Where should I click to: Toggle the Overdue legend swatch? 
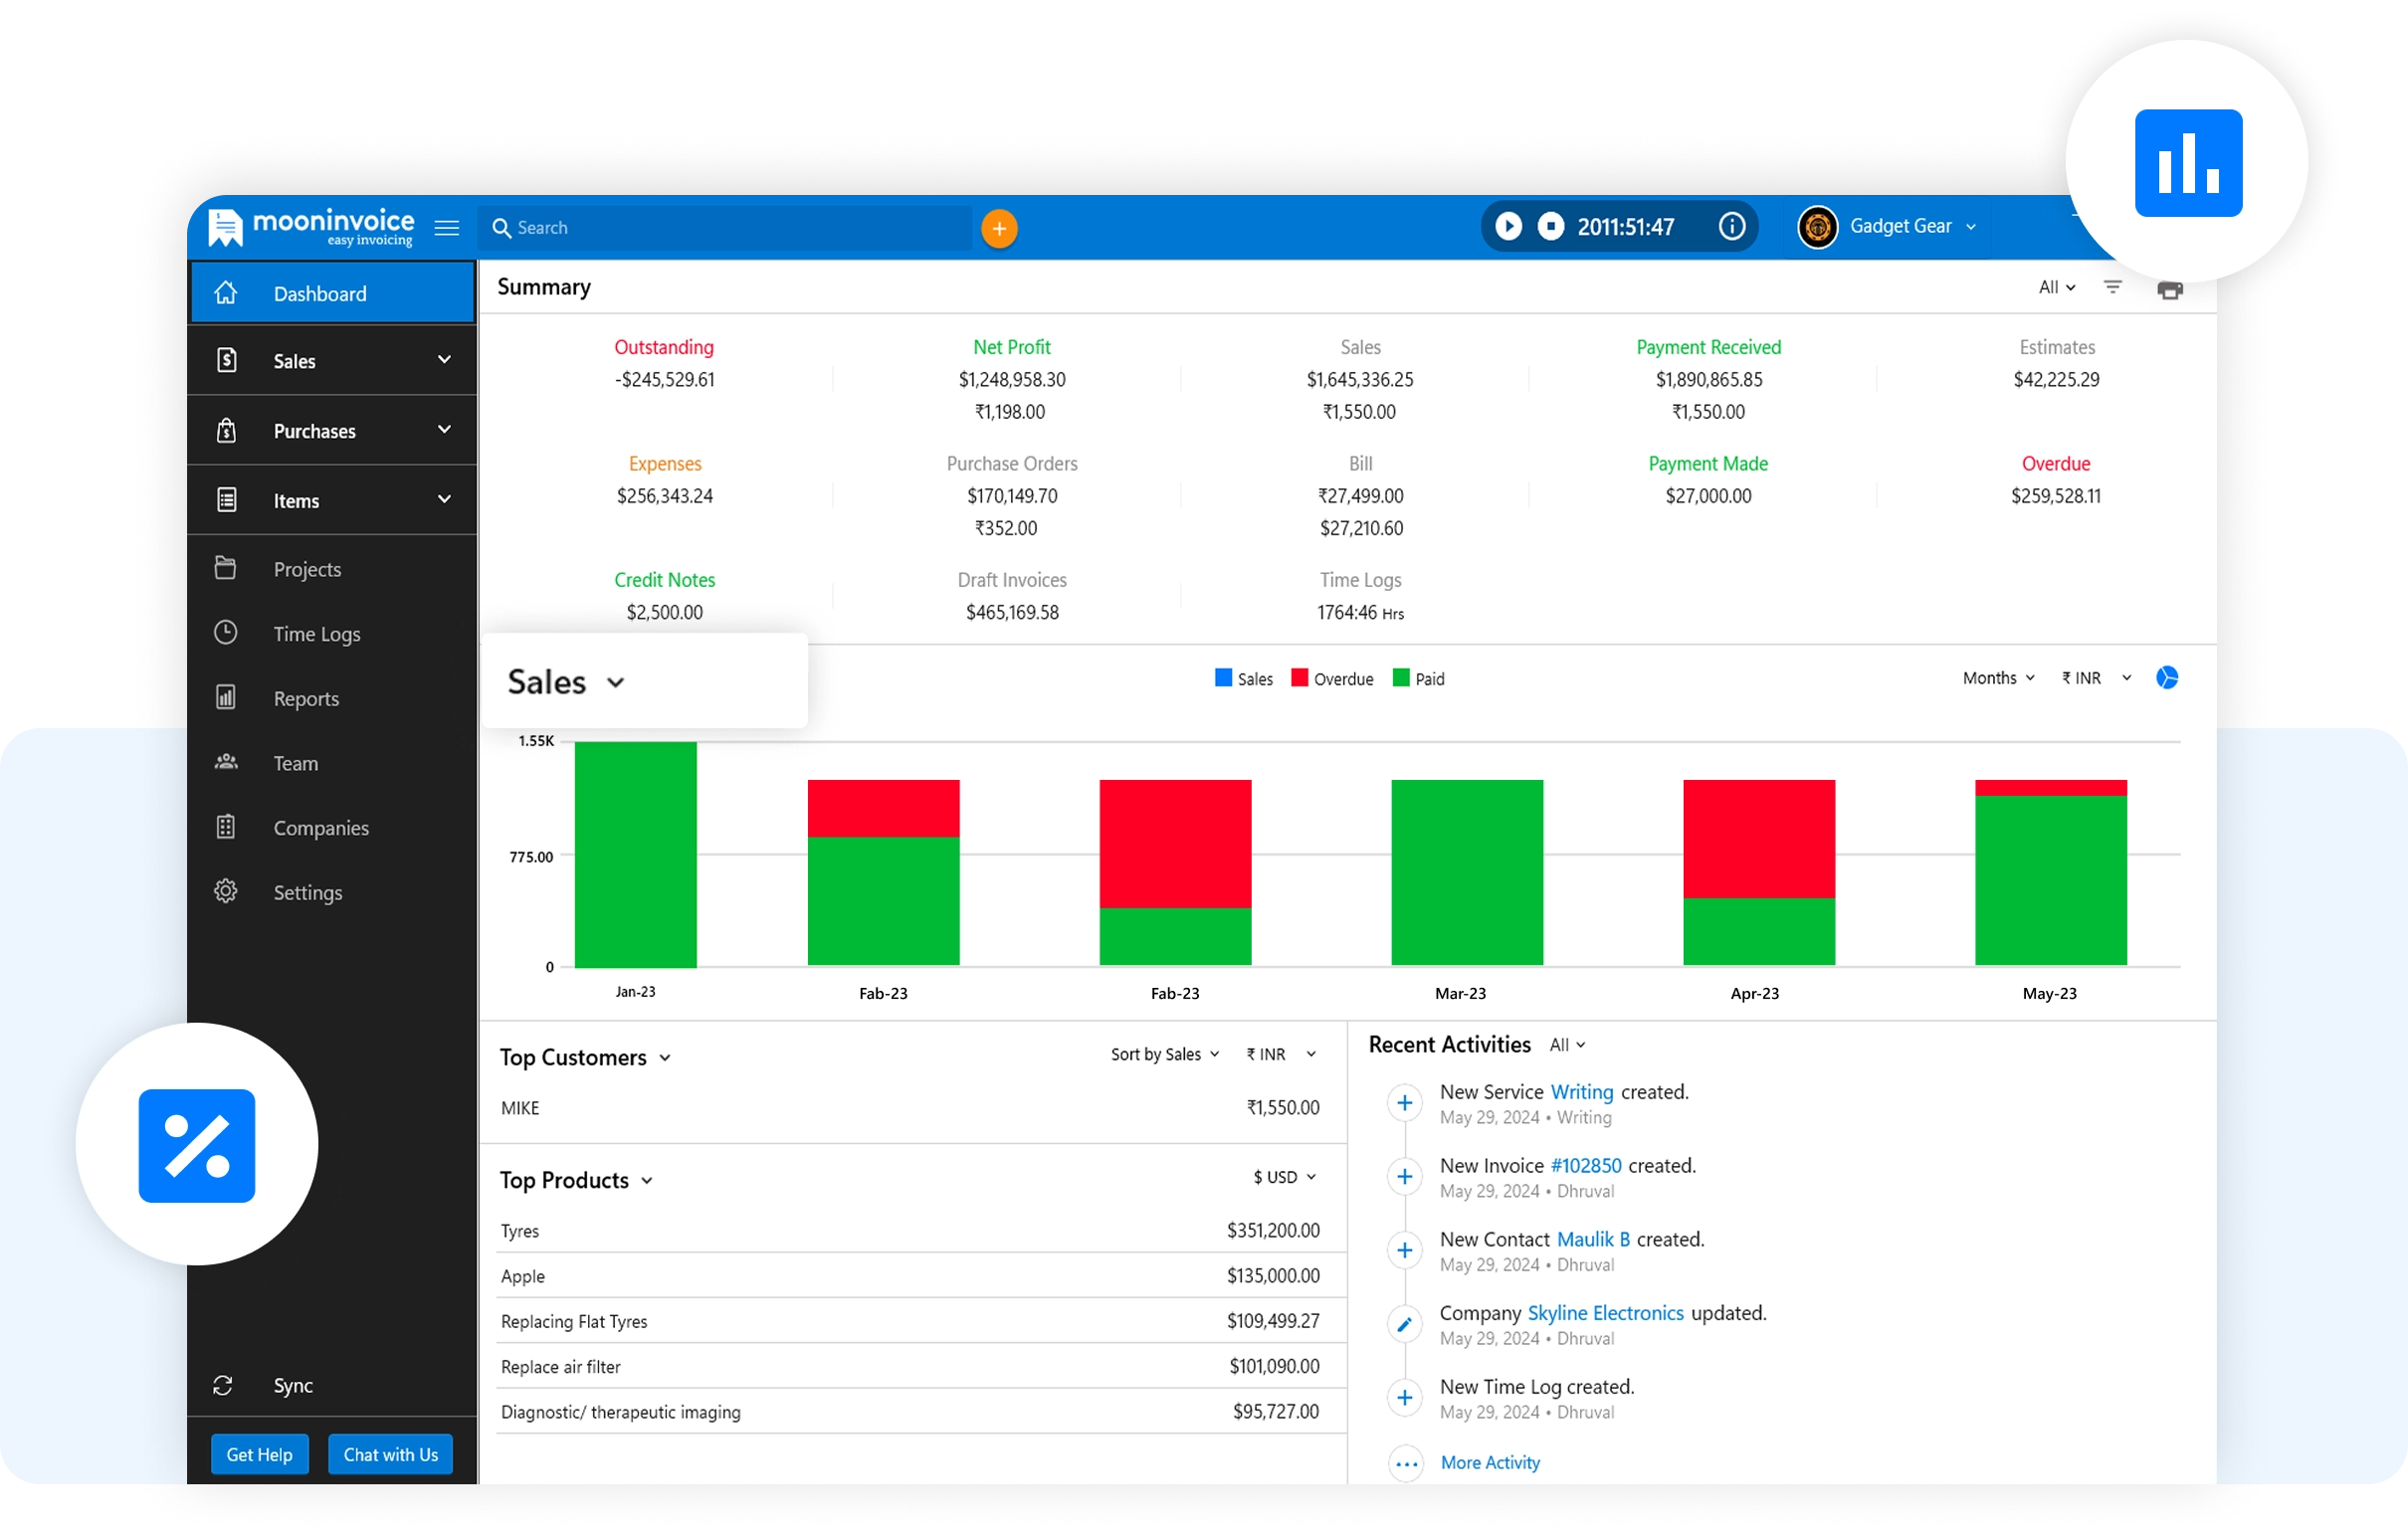(1299, 678)
